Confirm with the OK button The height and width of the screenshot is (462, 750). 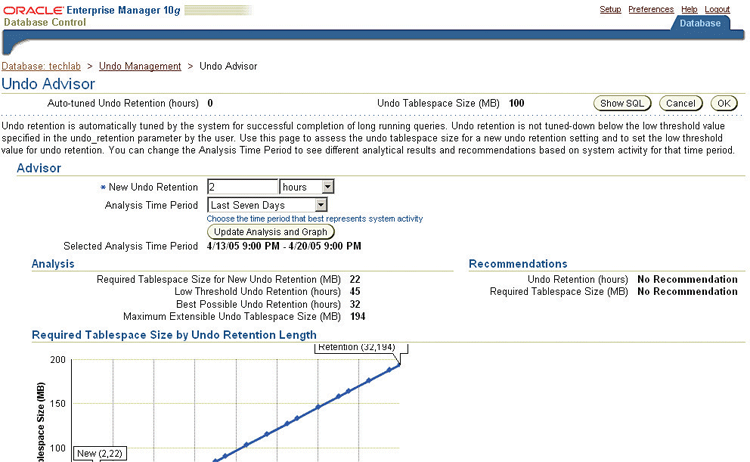click(724, 103)
